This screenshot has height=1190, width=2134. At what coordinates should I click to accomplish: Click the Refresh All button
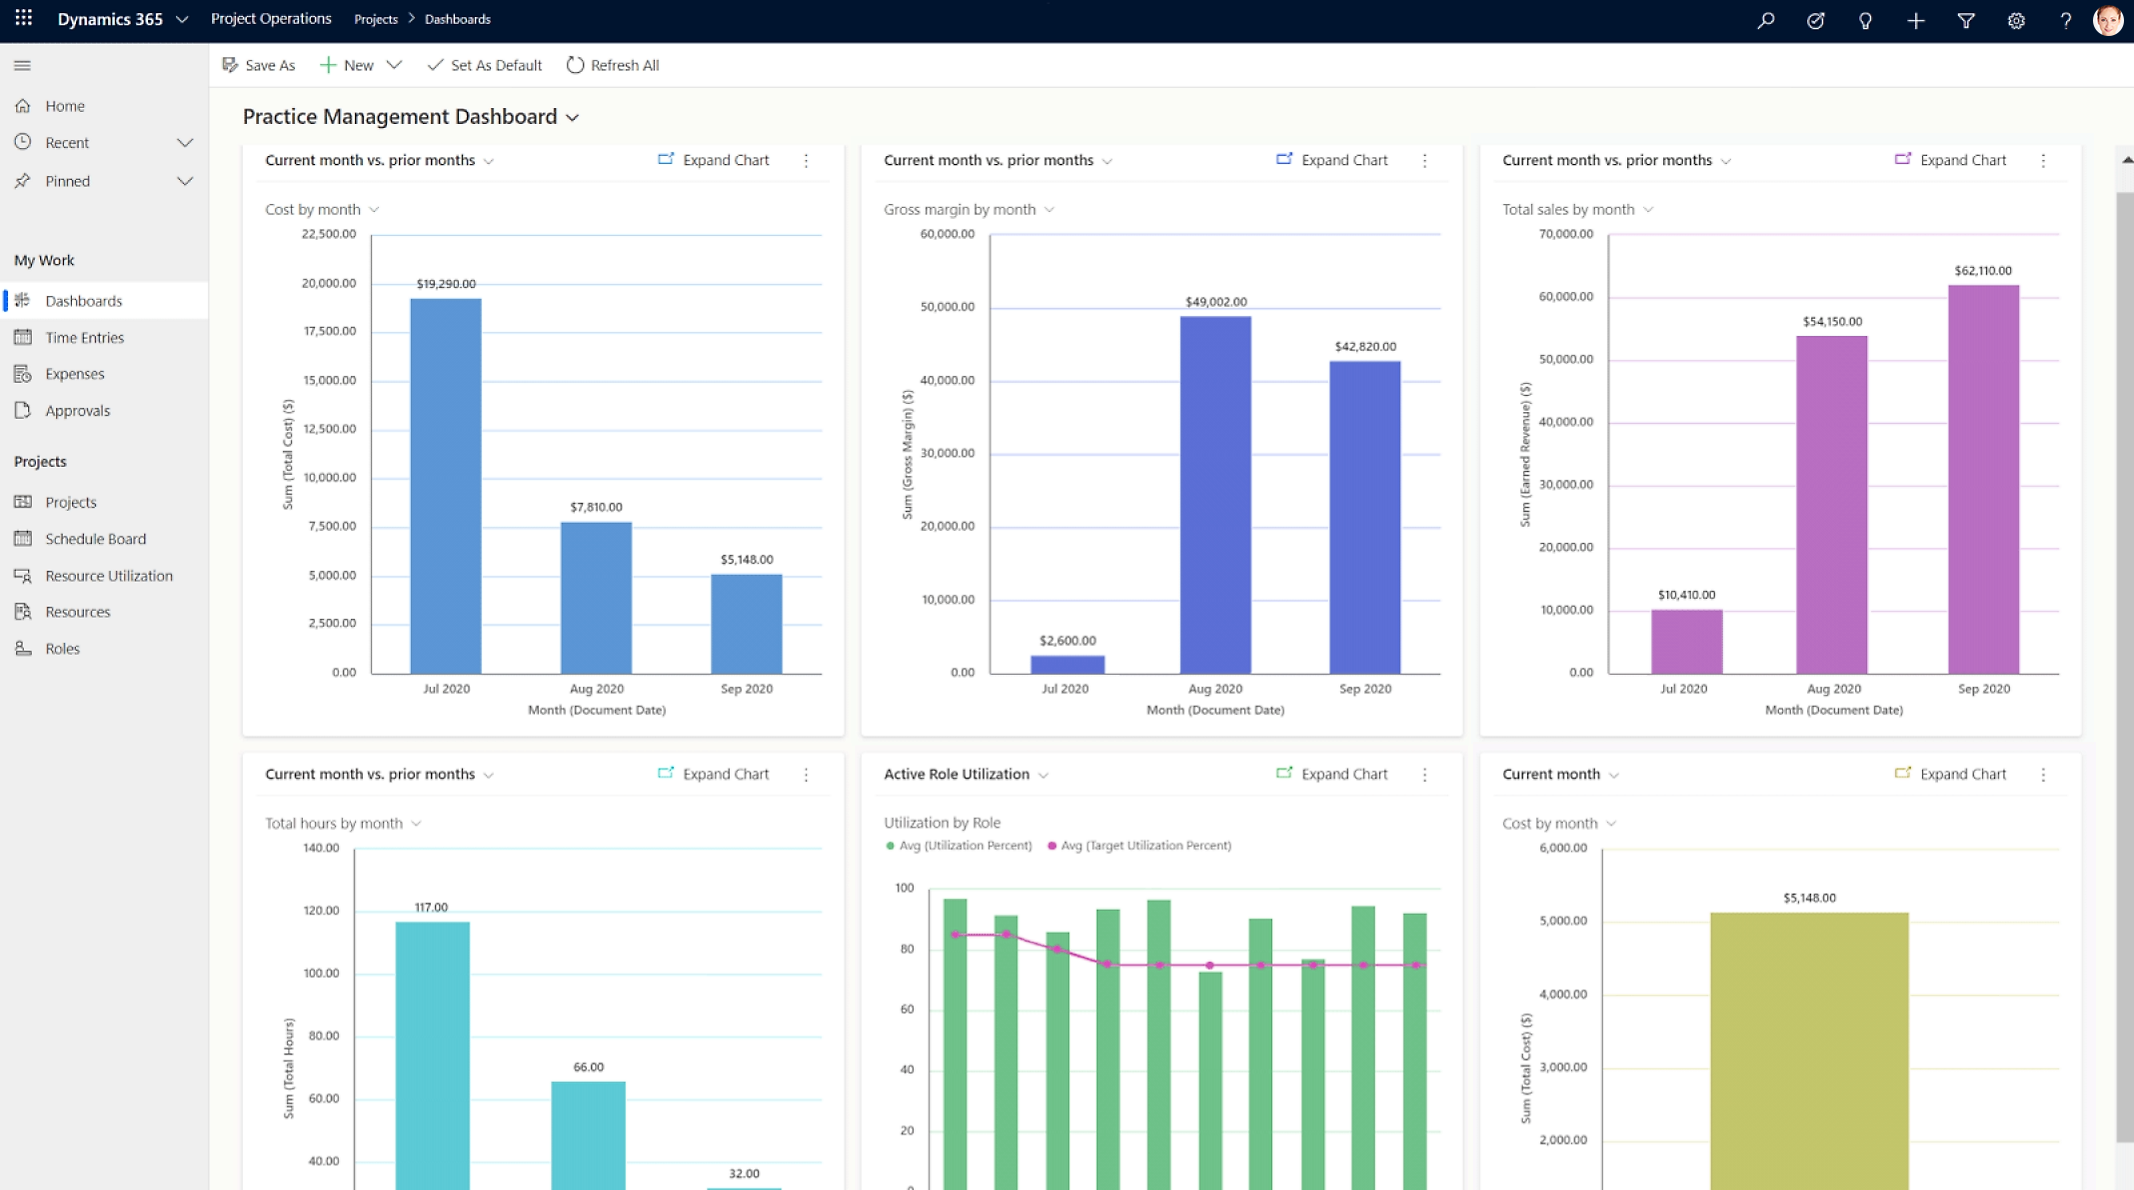[613, 65]
